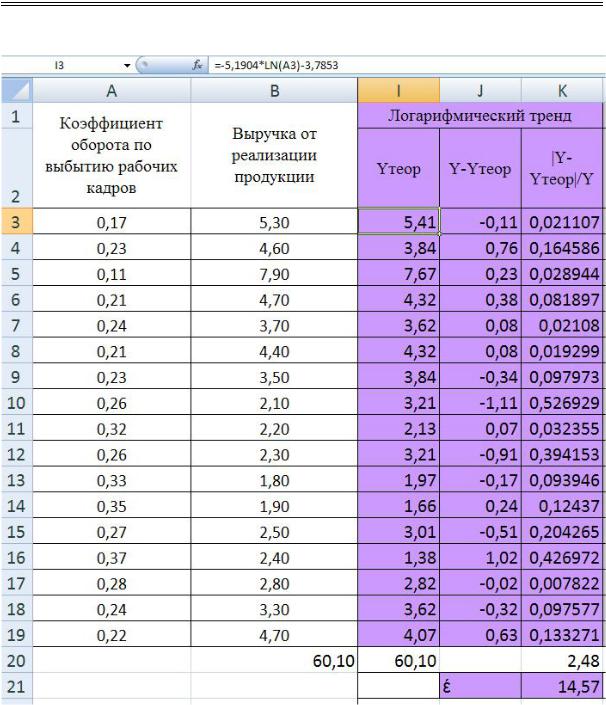
Task: Select cell J16 with value 1,02
Action: pyautogui.click(x=480, y=558)
